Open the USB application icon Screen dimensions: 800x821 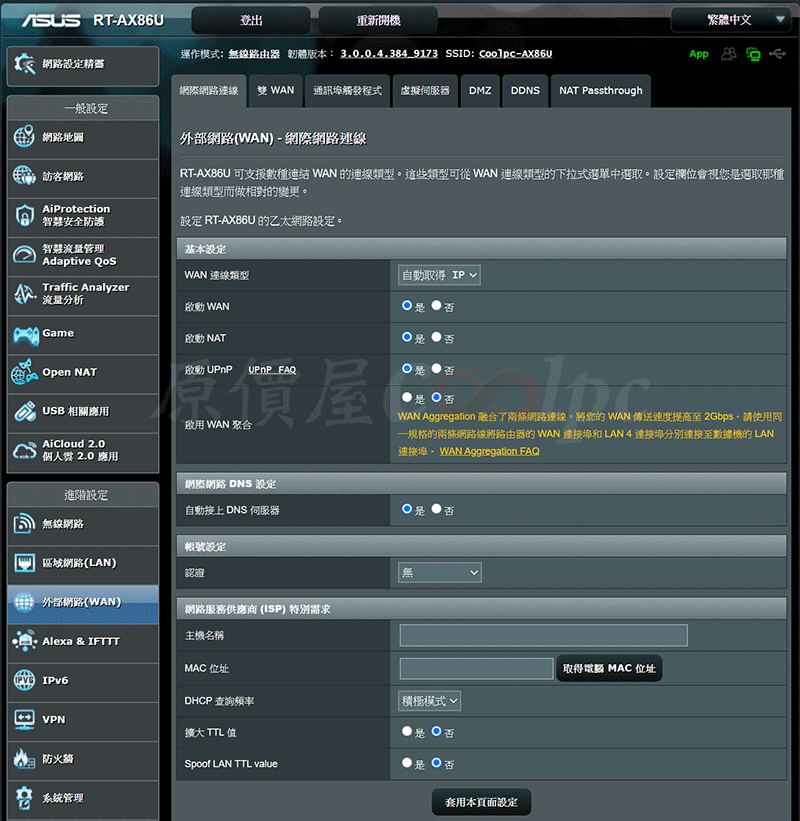pyautogui.click(x=24, y=411)
